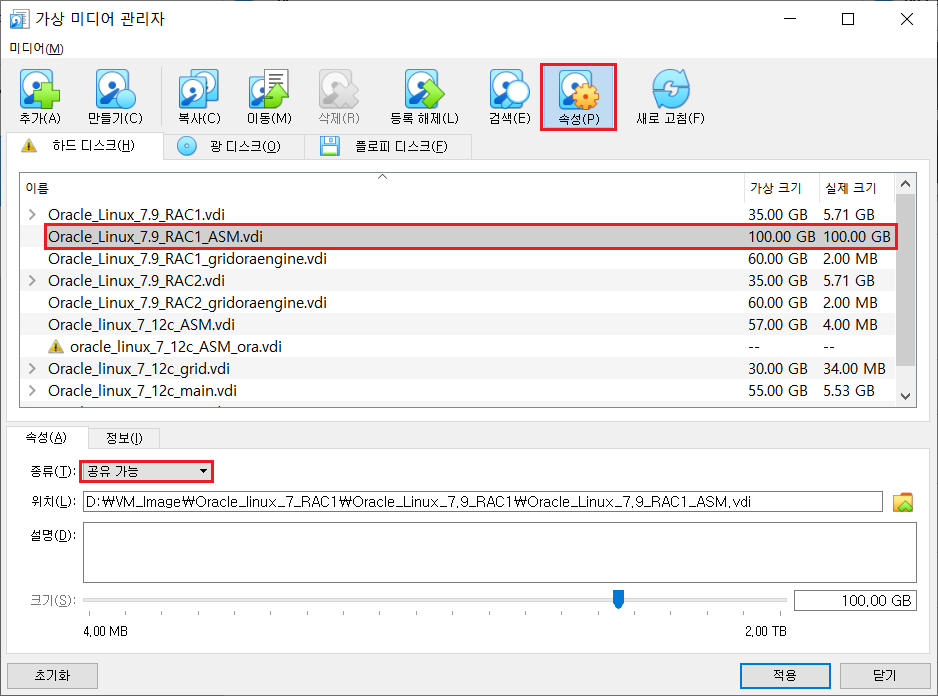This screenshot has height=696, width=938.
Task: Click the 30.00 GB virtual size cell
Action: coord(778,369)
